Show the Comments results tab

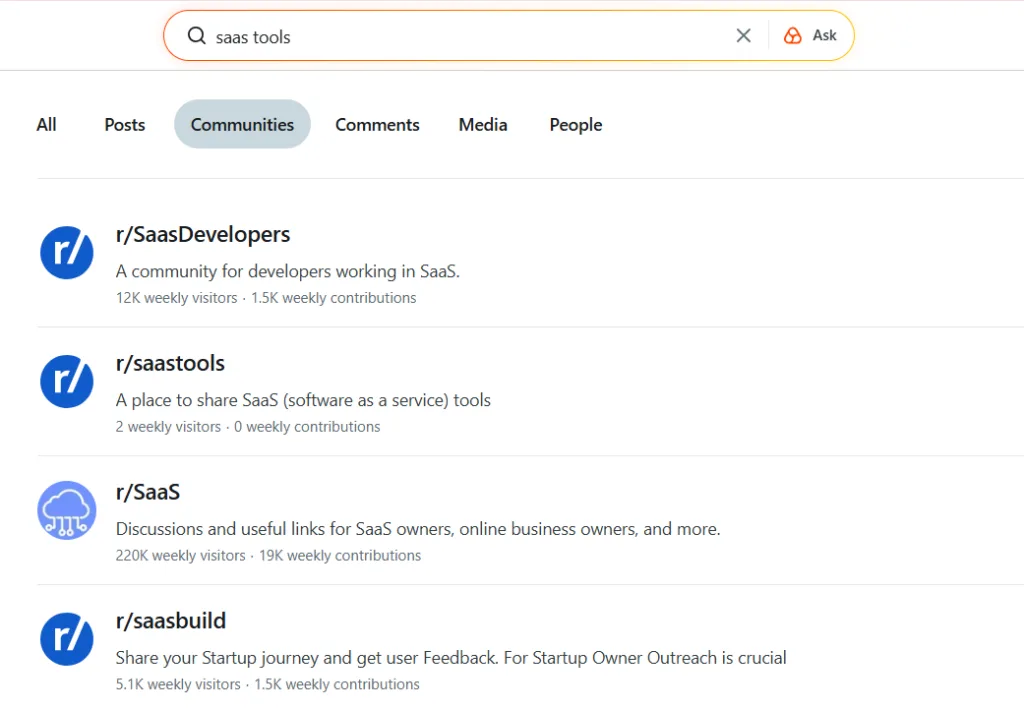(x=377, y=125)
